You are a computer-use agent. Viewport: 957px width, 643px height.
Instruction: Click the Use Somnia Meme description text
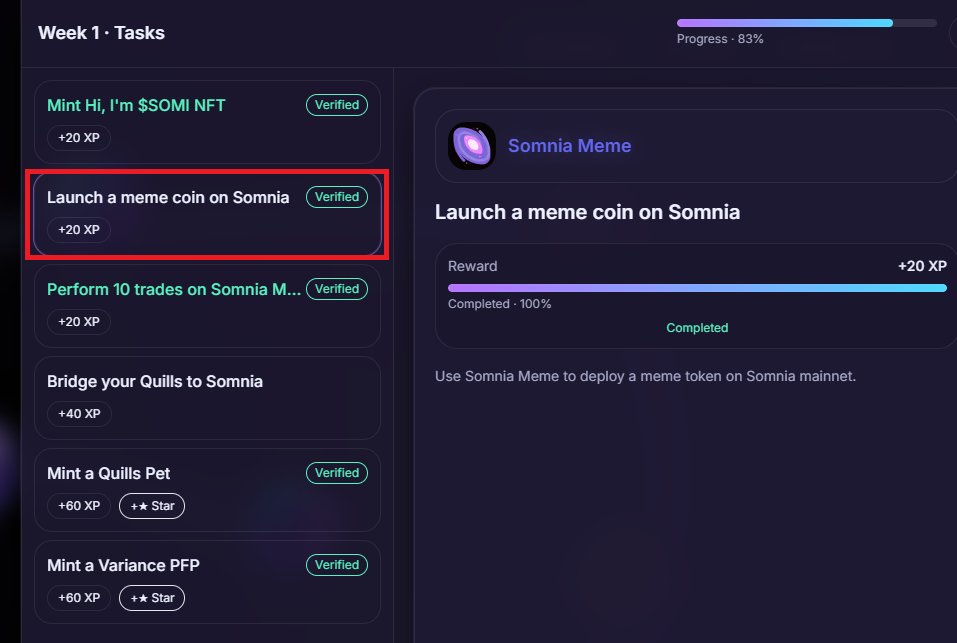[x=645, y=376]
